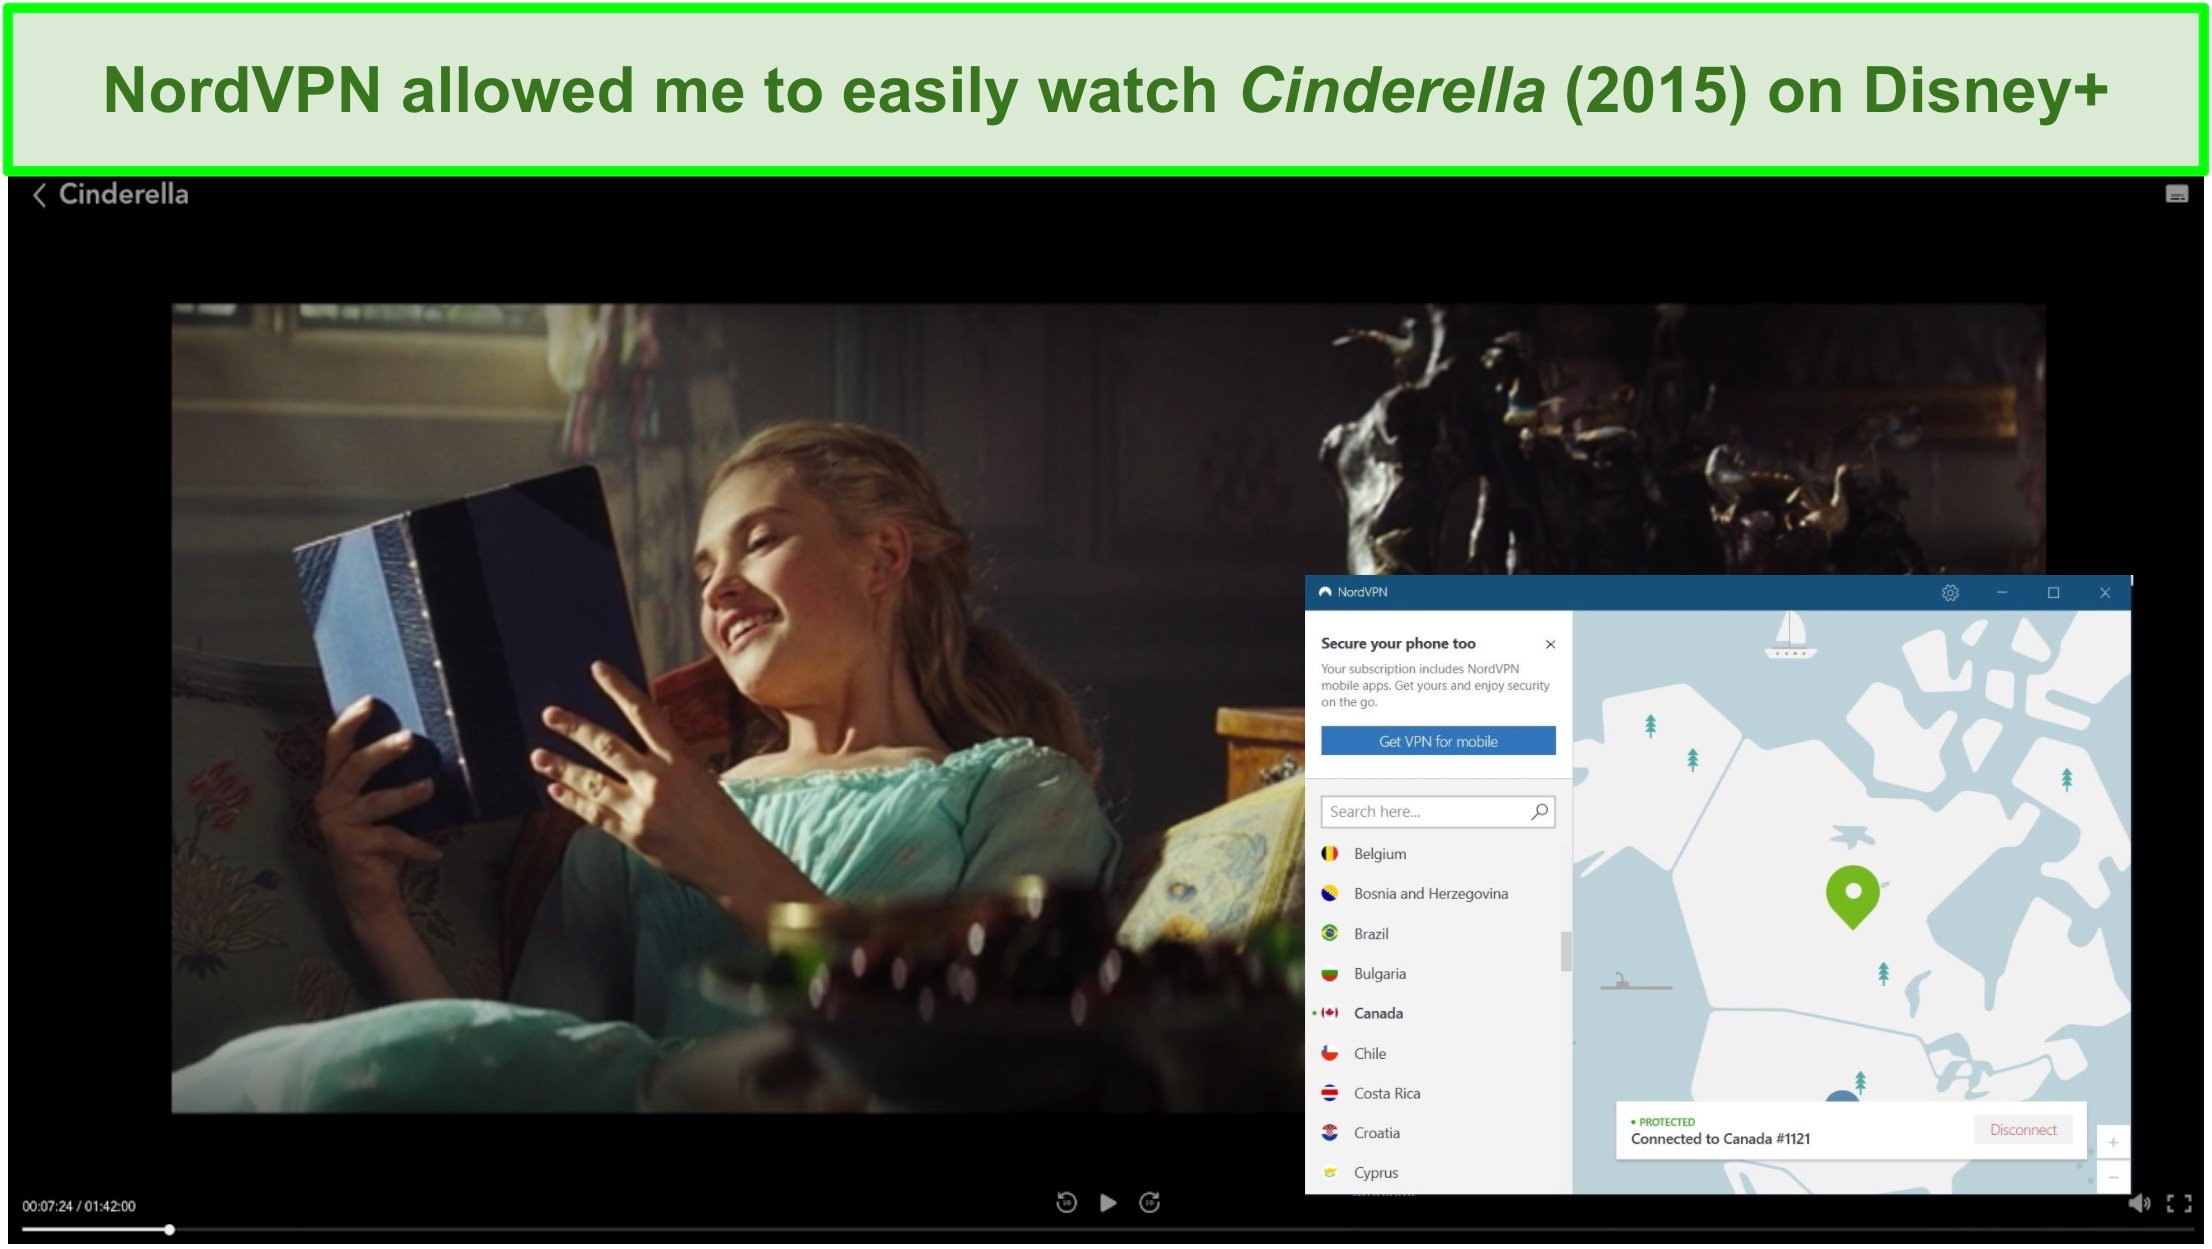This screenshot has width=2212, height=1249.
Task: Enter fullscreen video mode
Action: coord(2179,1203)
